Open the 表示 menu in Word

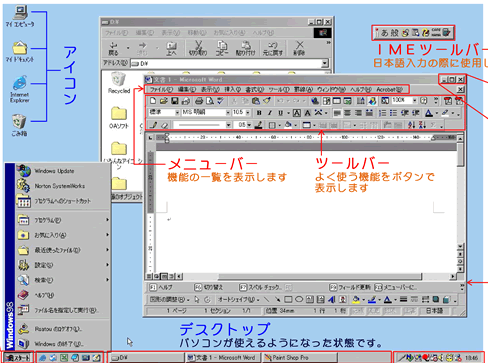tap(210, 89)
